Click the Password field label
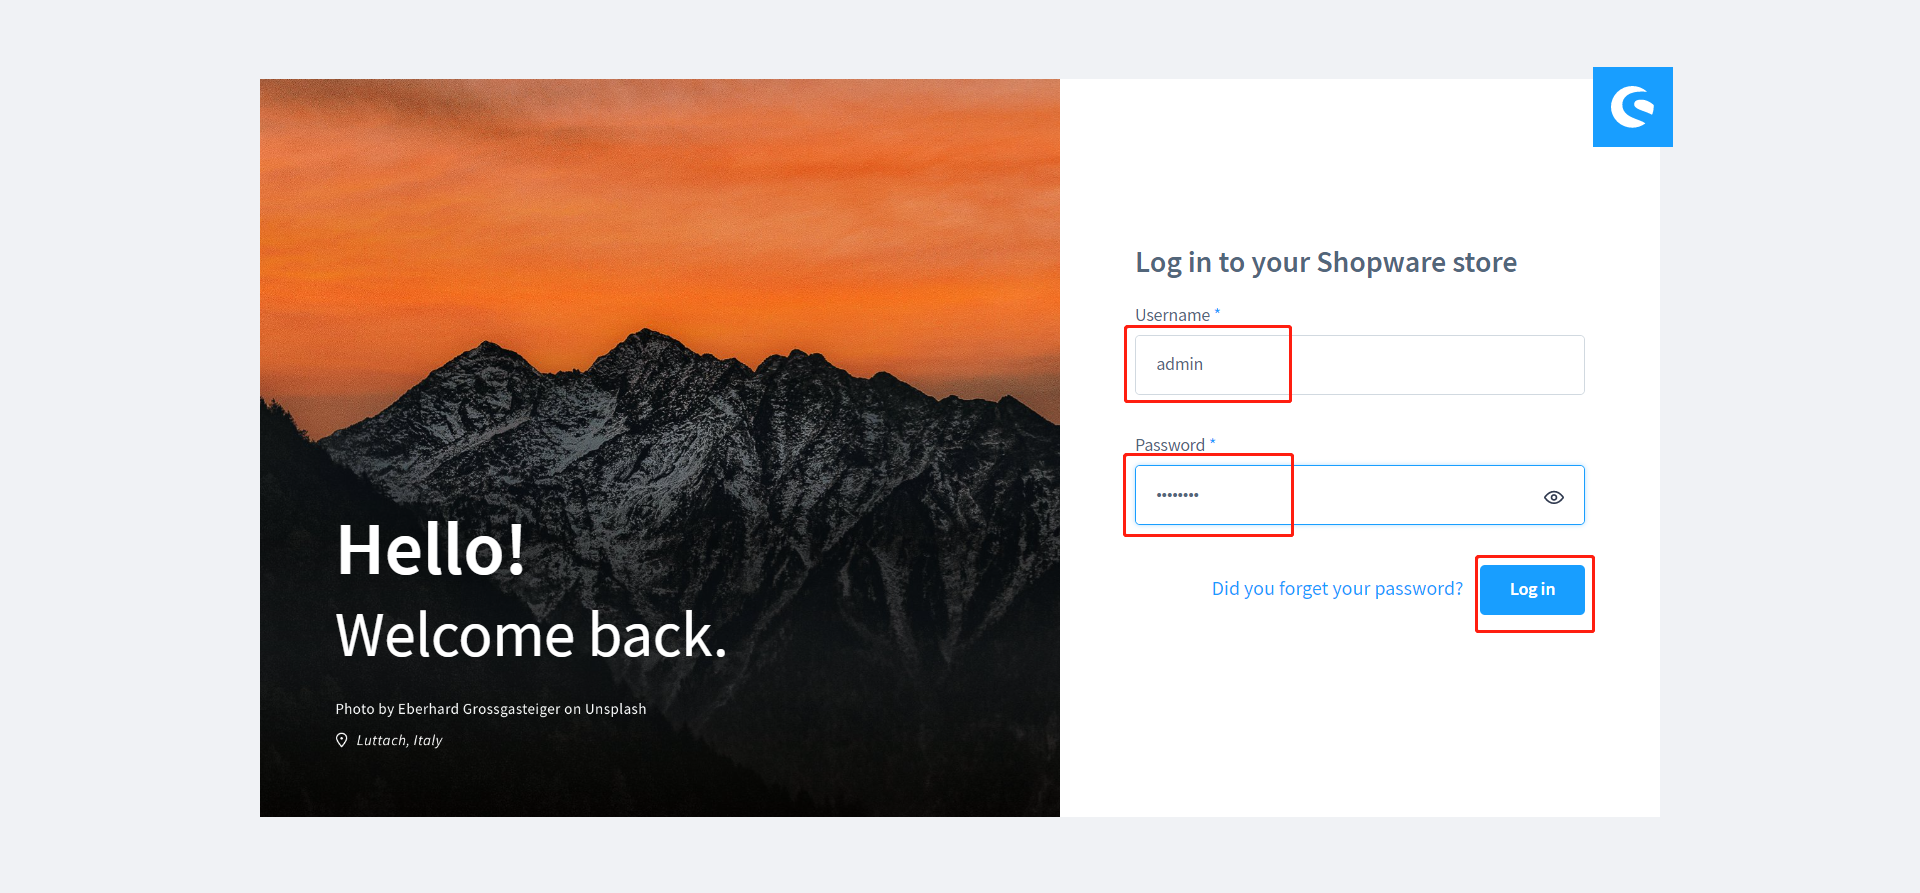Viewport: 1920px width, 893px height. point(1170,445)
